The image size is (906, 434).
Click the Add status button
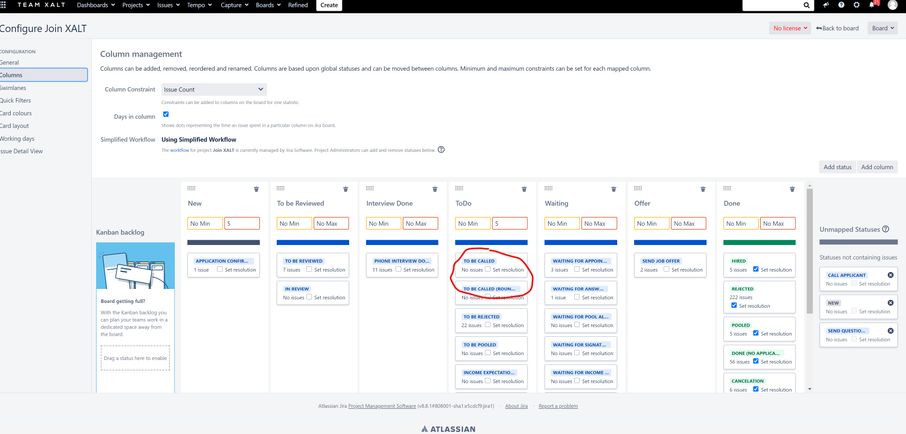point(837,167)
